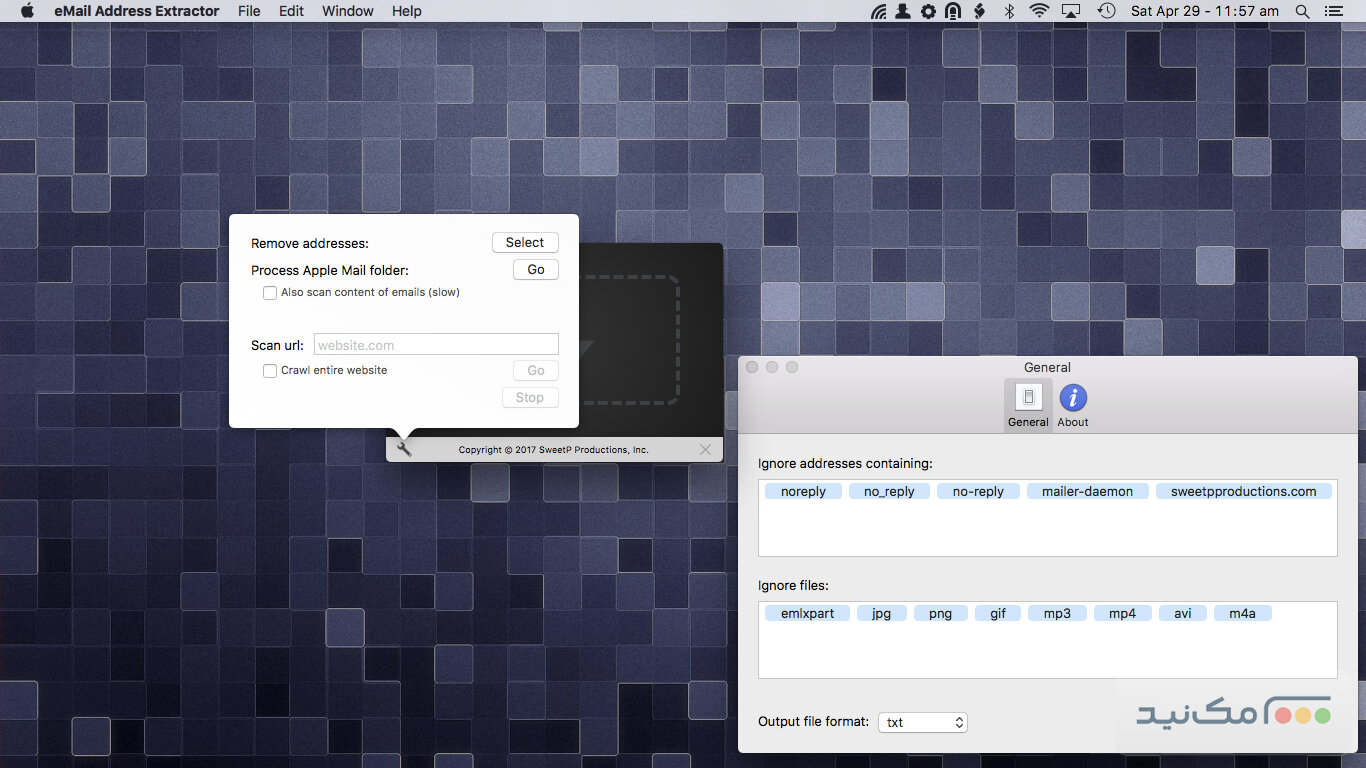The image size is (1366, 768).
Task: Click the Bluetooth menu bar icon
Action: 1009,11
